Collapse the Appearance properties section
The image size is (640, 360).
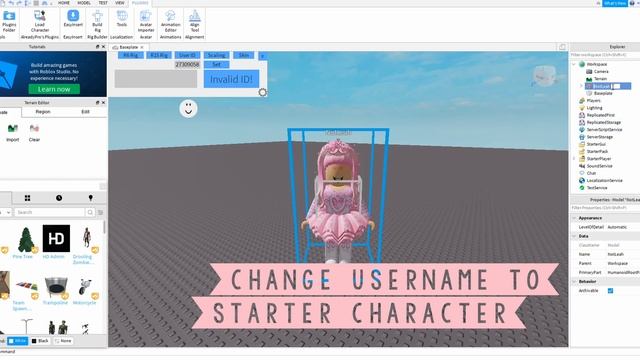point(574,218)
